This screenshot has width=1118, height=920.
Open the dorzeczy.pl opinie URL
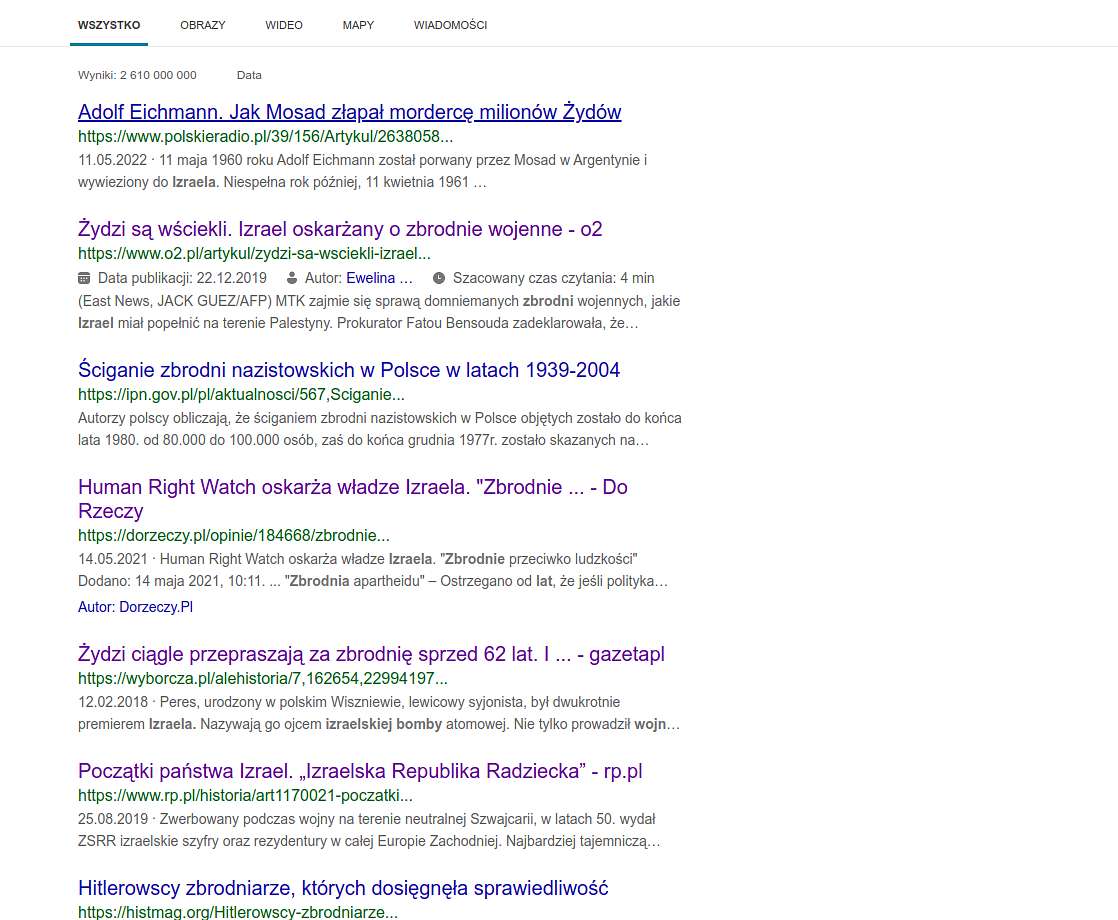pos(234,536)
